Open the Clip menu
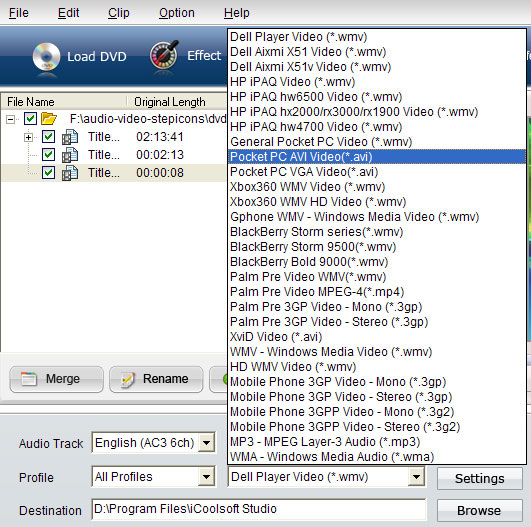The width and height of the screenshot is (531, 527). 119,13
